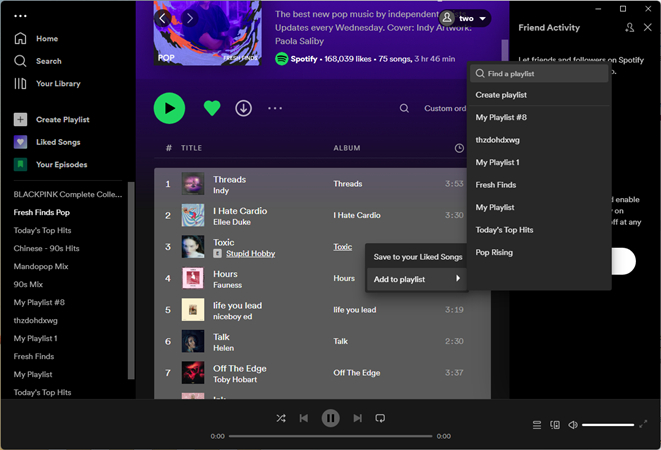Open the 'two' user account dropdown

465,18
